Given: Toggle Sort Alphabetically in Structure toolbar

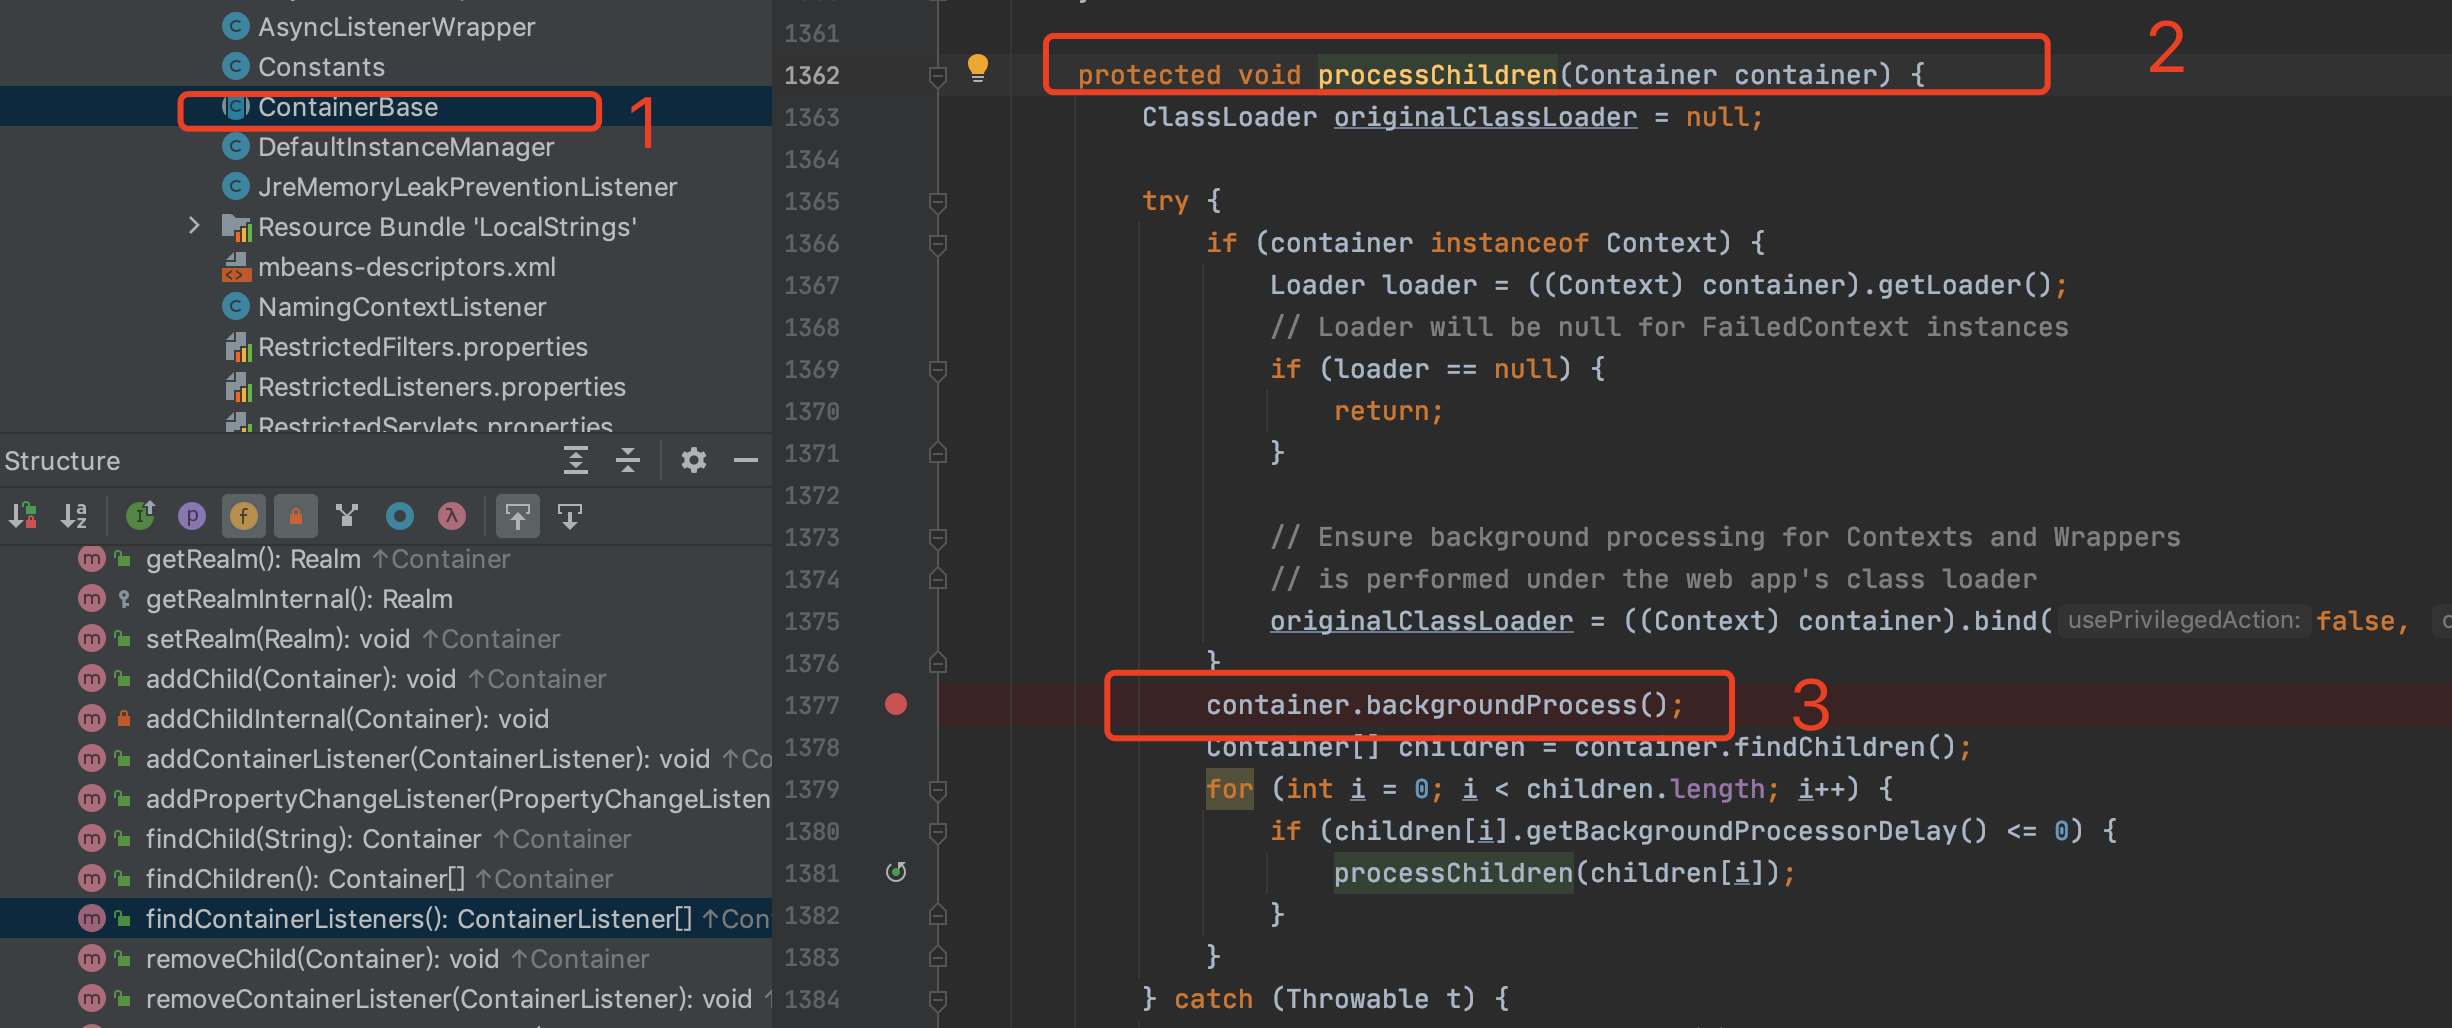Looking at the screenshot, I should click(x=74, y=516).
